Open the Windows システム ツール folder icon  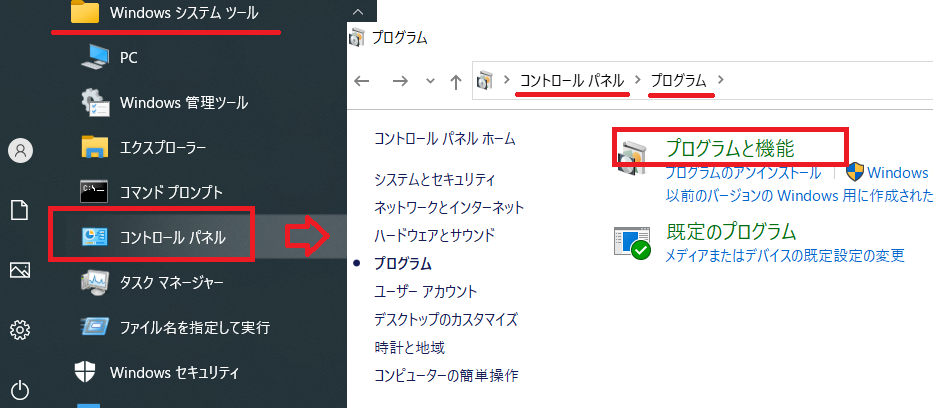coord(84,12)
